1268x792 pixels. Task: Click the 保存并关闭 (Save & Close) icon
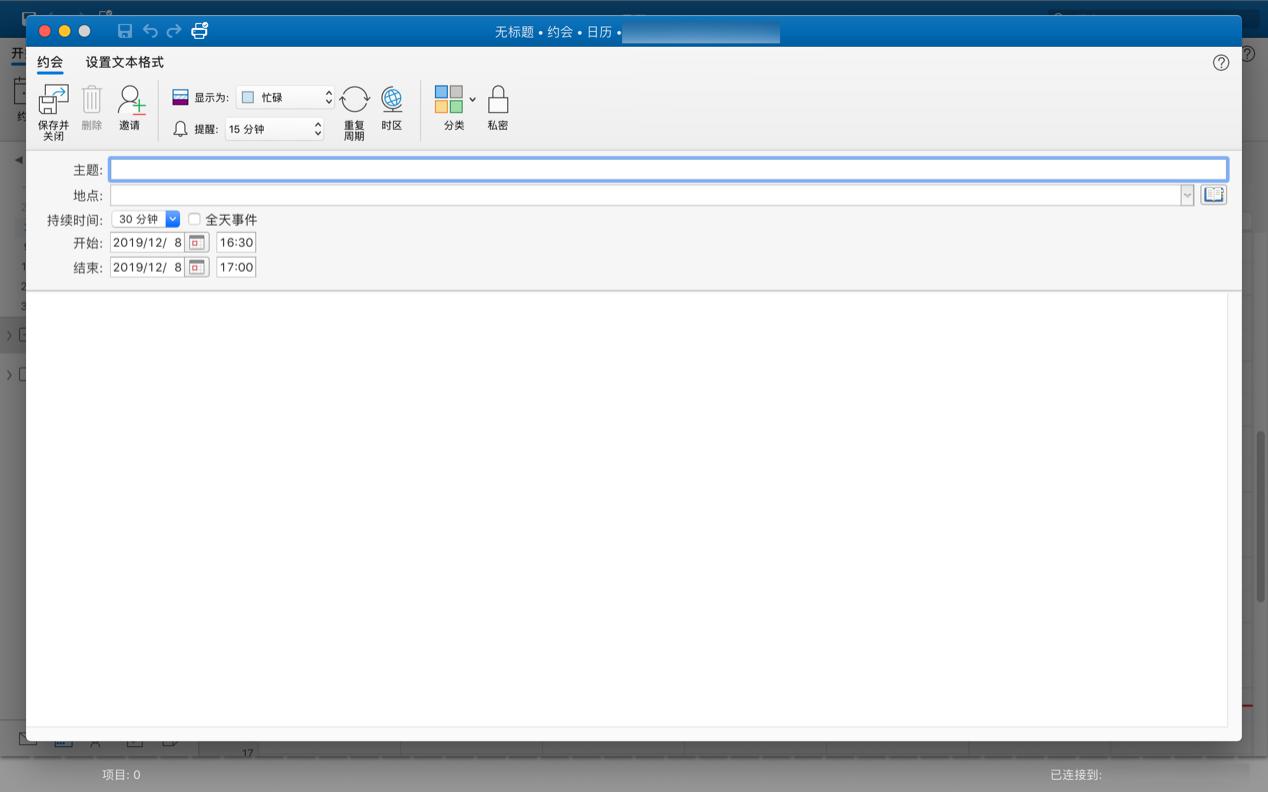click(x=53, y=106)
